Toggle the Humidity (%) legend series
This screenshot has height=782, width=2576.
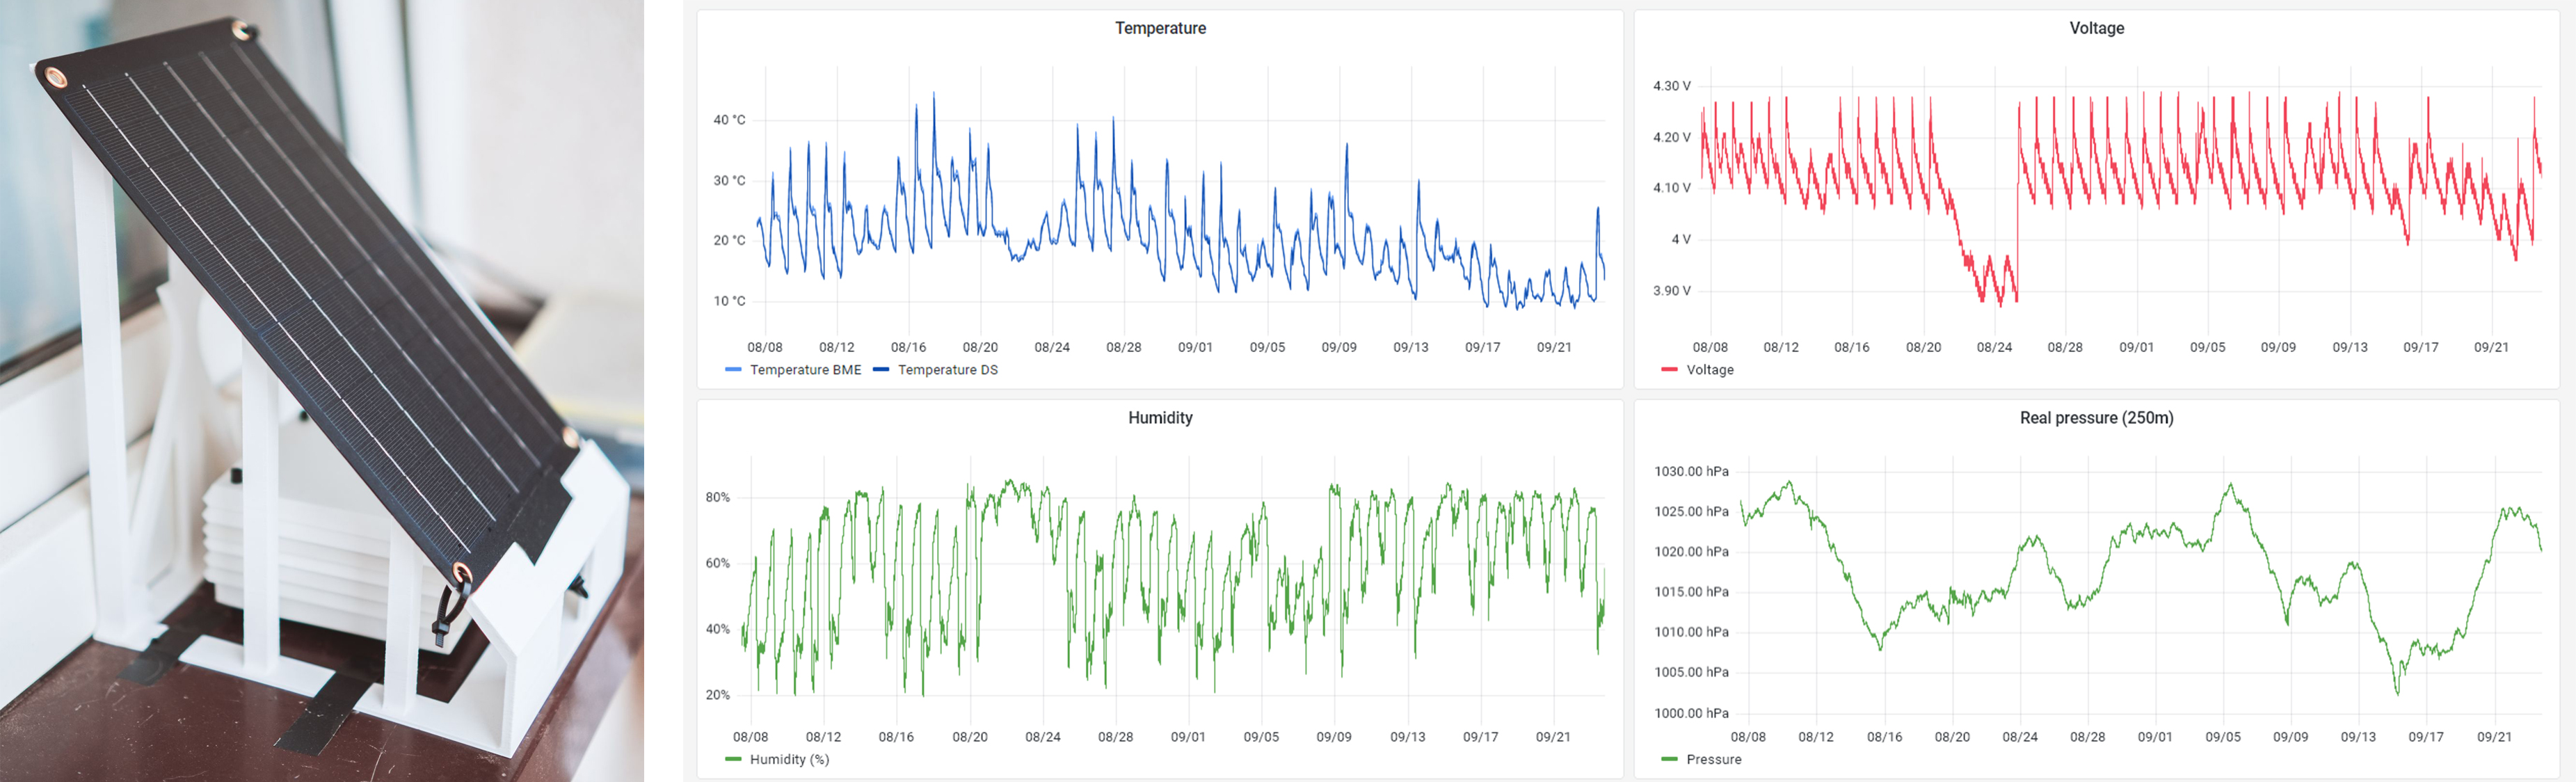tap(789, 760)
